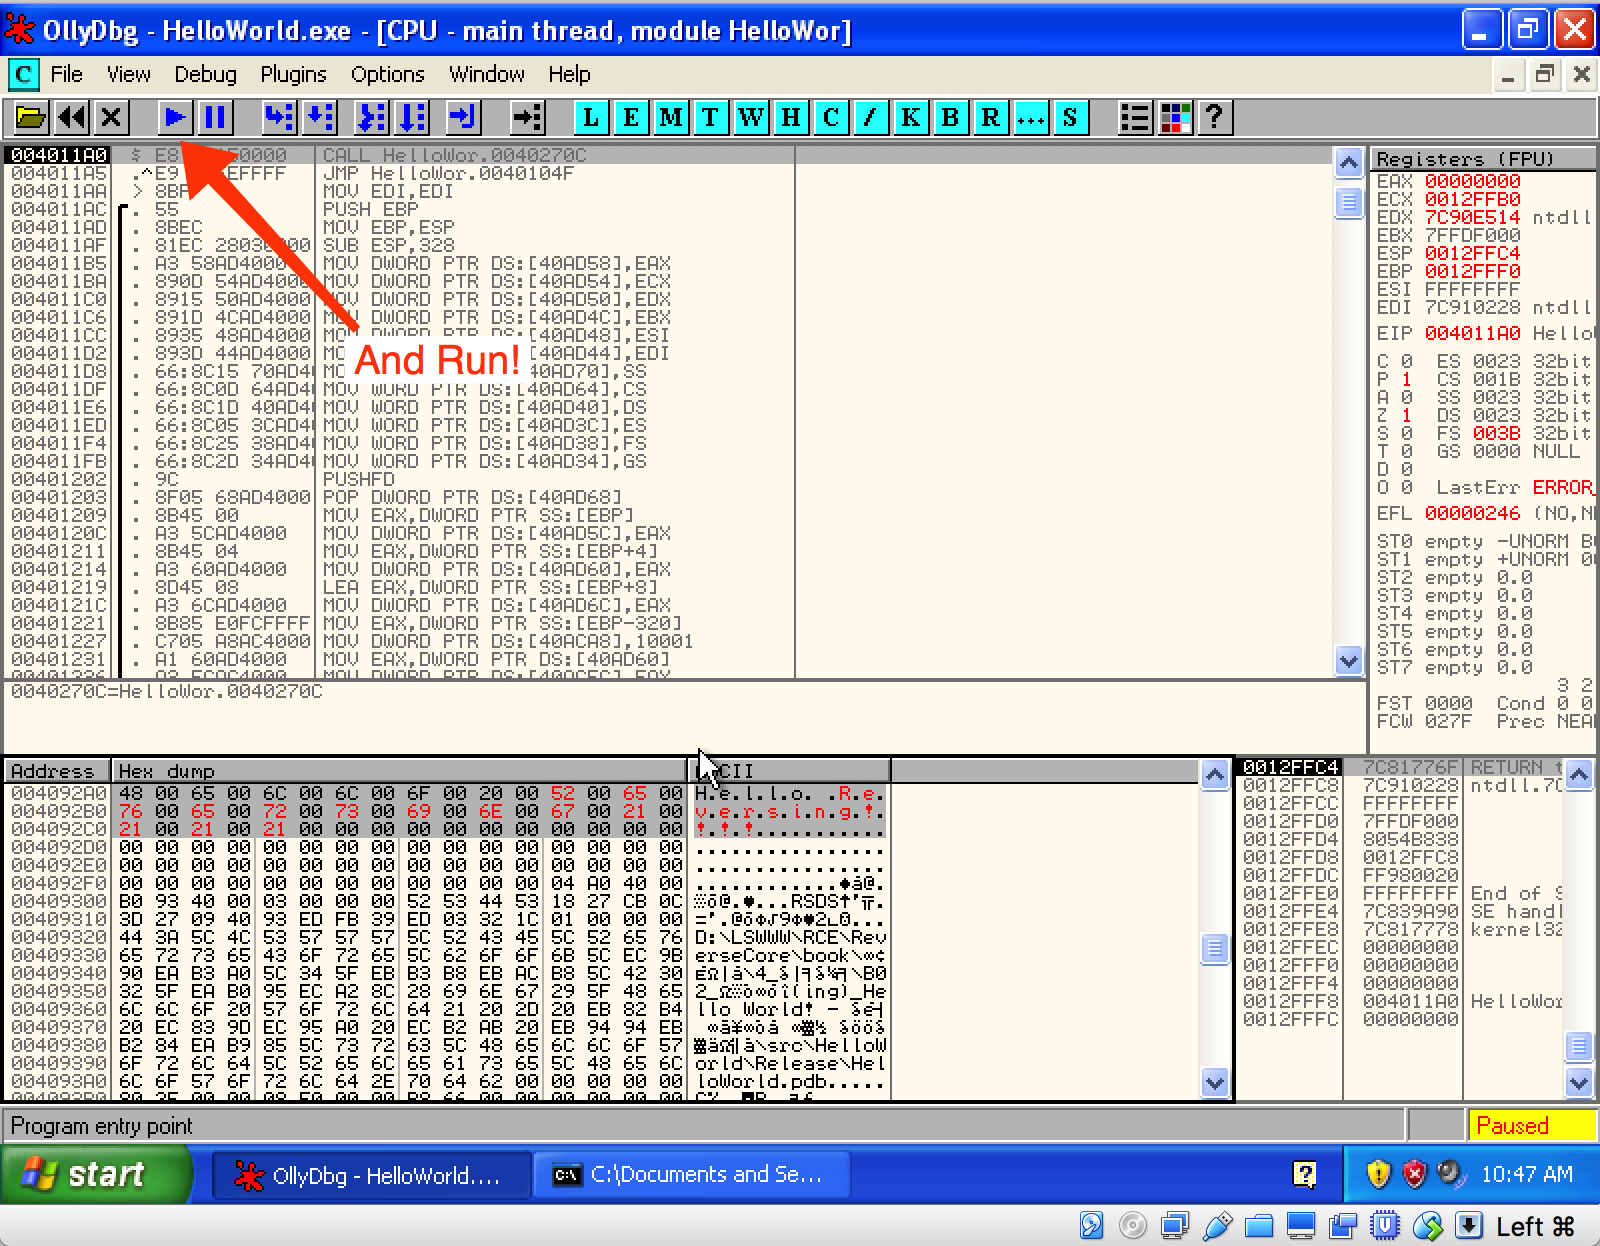Screen dimensions: 1600x1246
Task: Open CPU window via C toolbar button
Action: tap(830, 118)
